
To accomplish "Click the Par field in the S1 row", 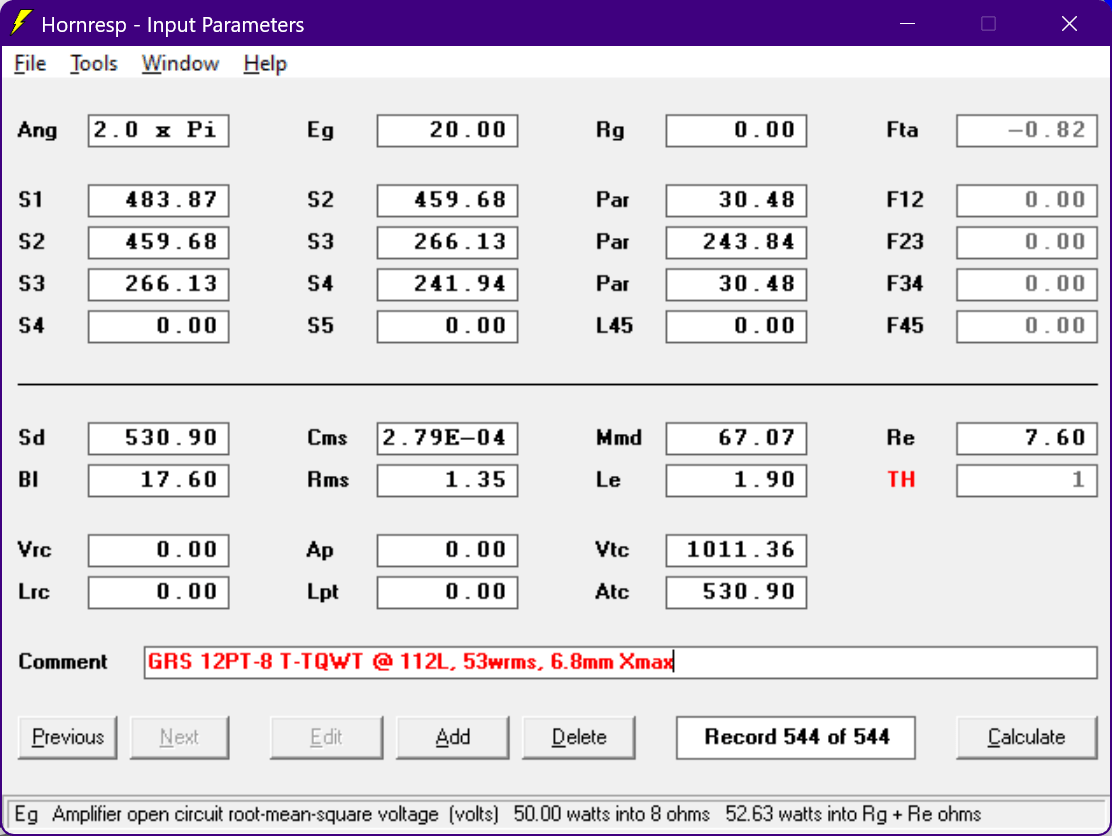I will pyautogui.click(x=736, y=200).
